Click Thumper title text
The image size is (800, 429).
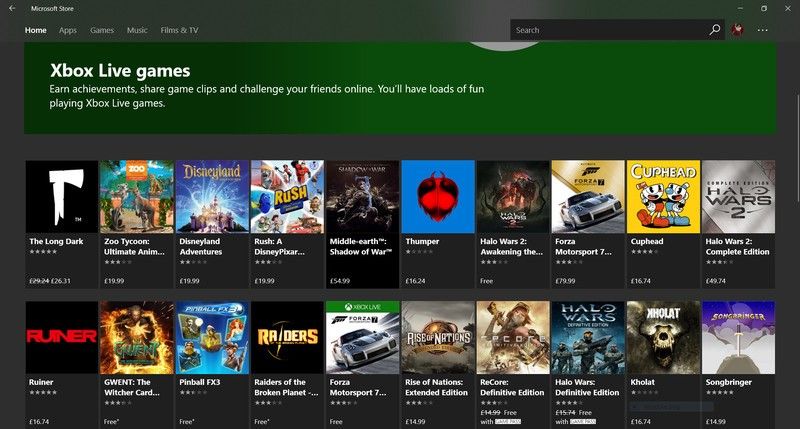click(422, 241)
